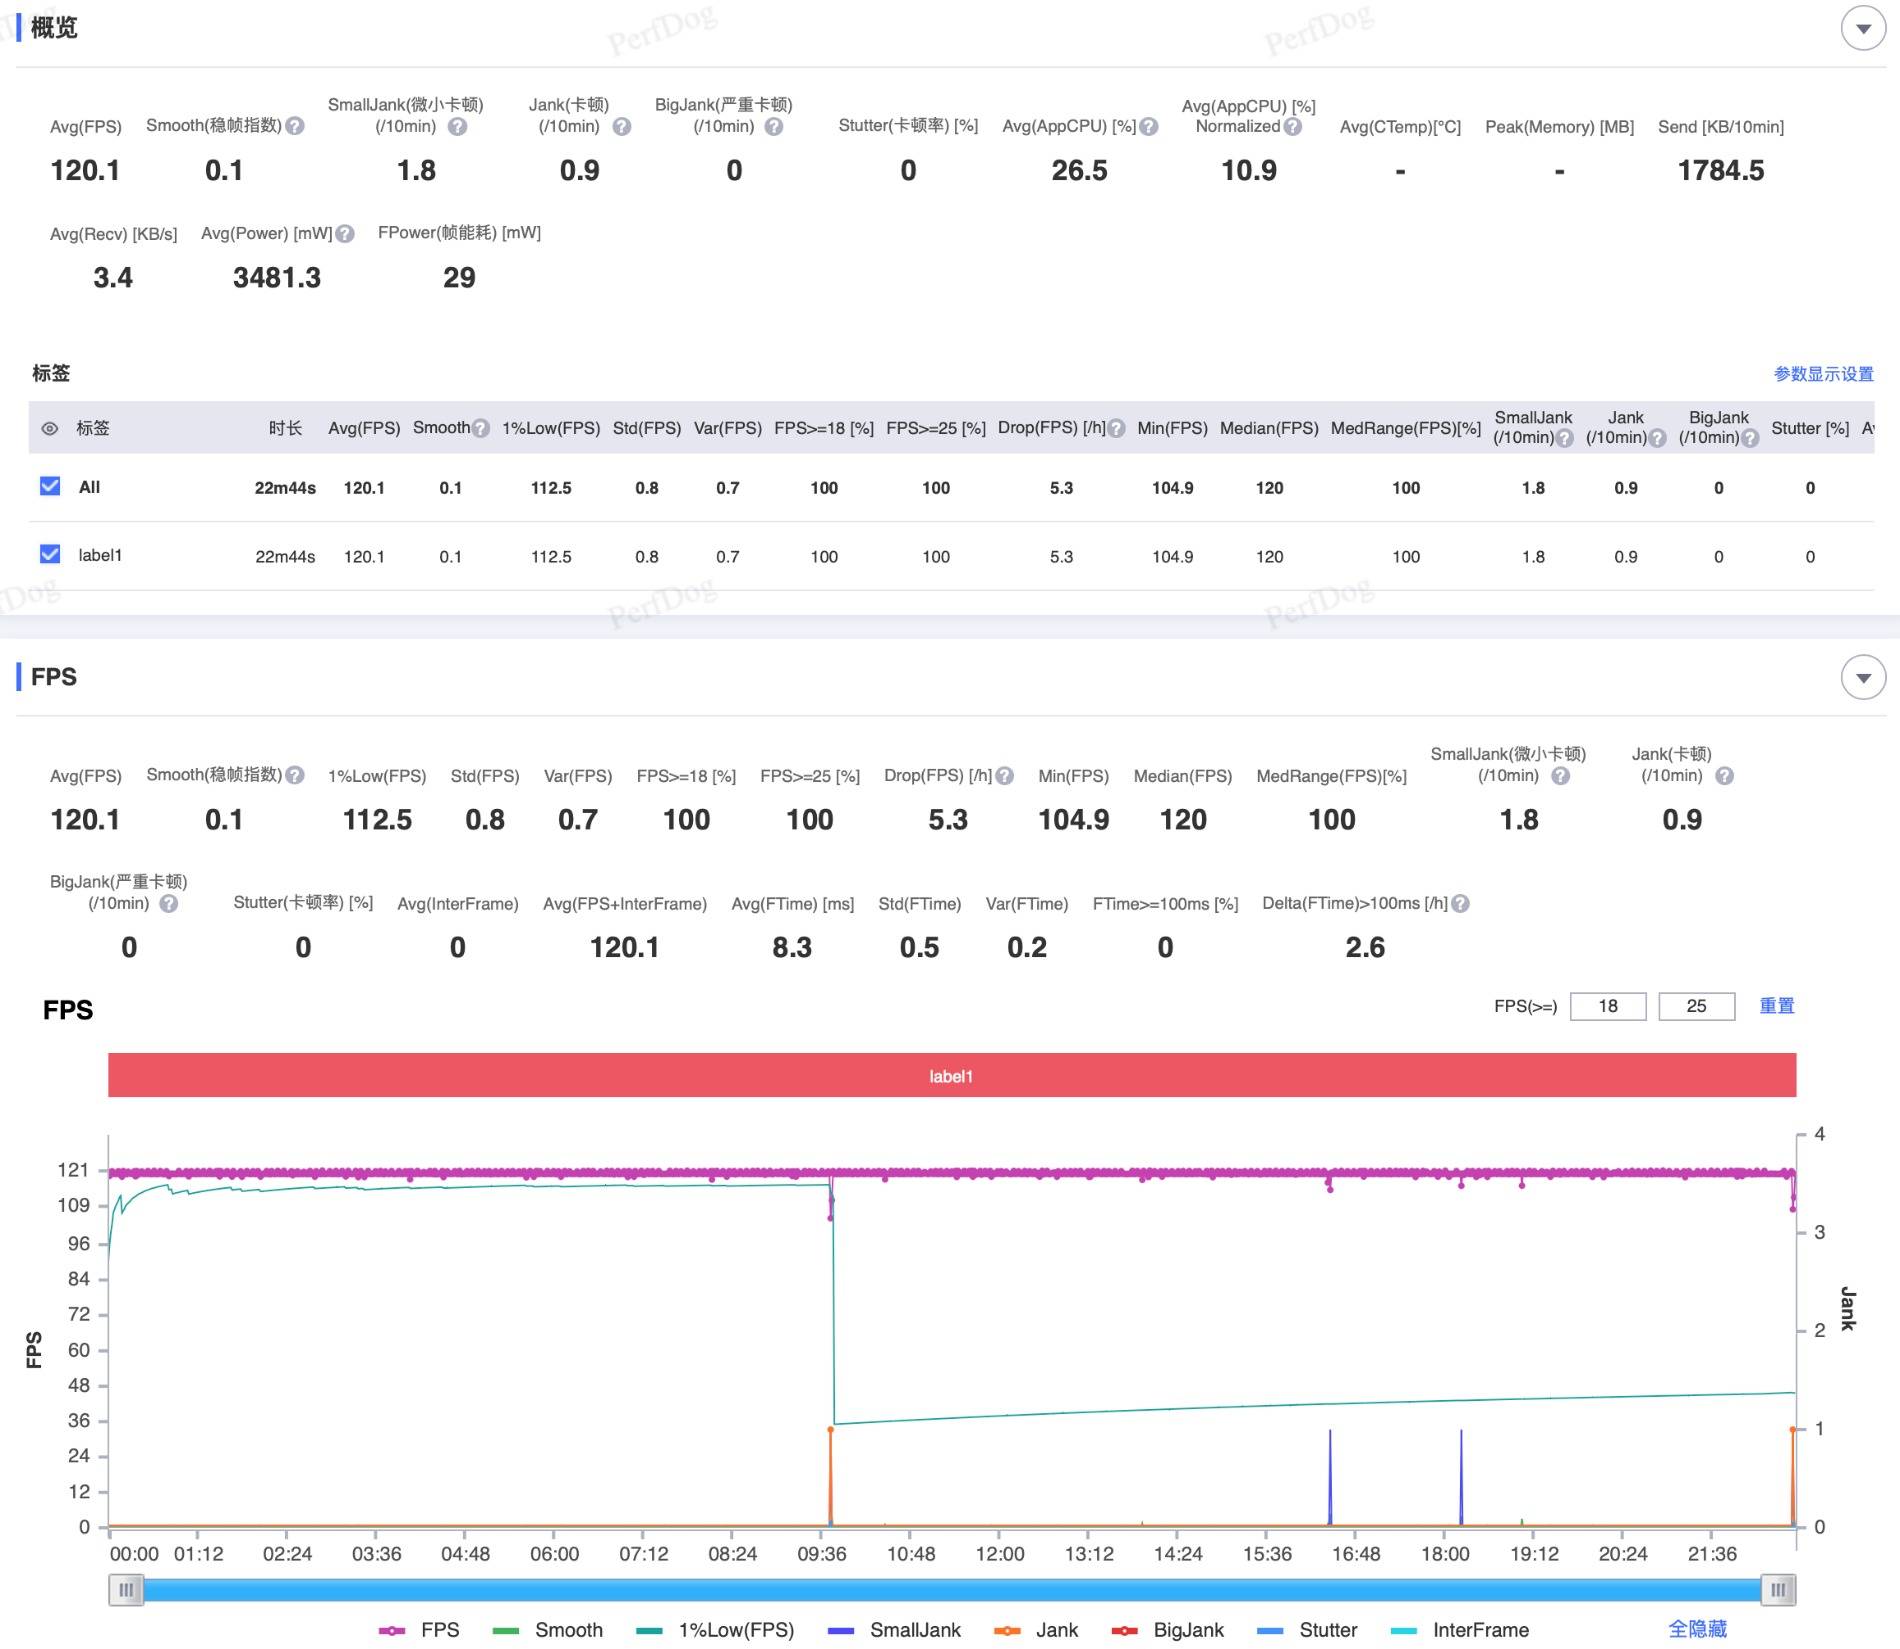Click help icon beside BigJank in overview
Screen dimensions: 1900x1649
pos(774,127)
